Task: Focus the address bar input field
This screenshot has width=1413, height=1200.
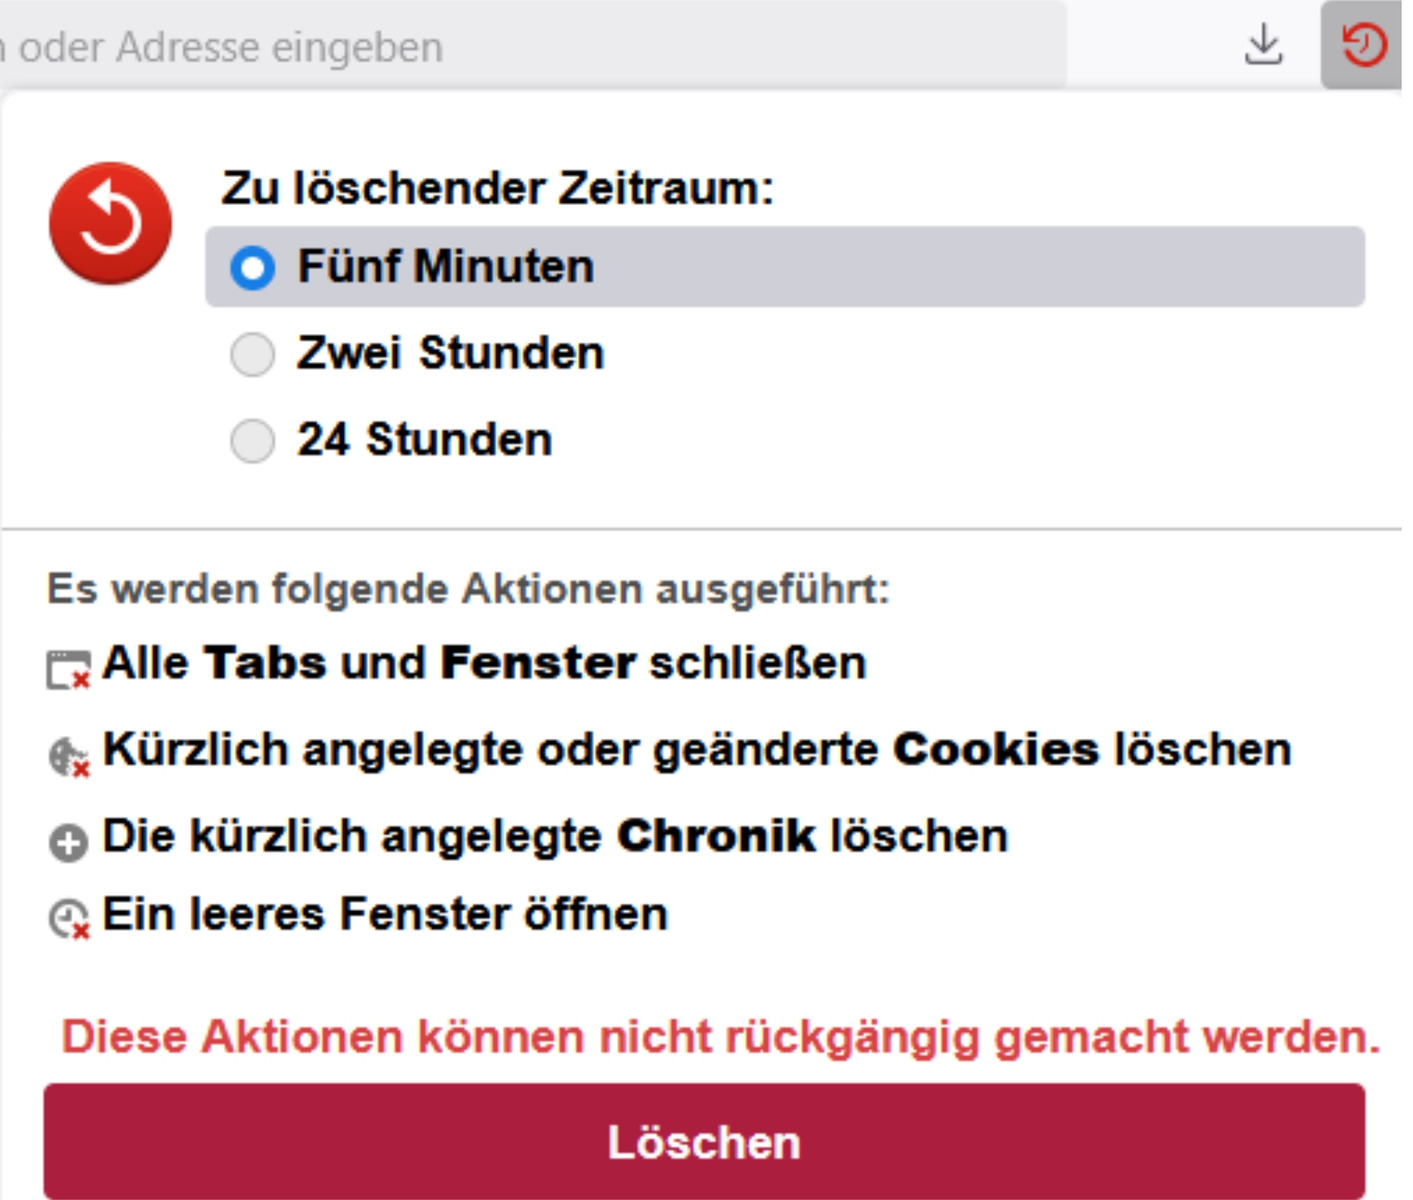Action: click(x=500, y=47)
